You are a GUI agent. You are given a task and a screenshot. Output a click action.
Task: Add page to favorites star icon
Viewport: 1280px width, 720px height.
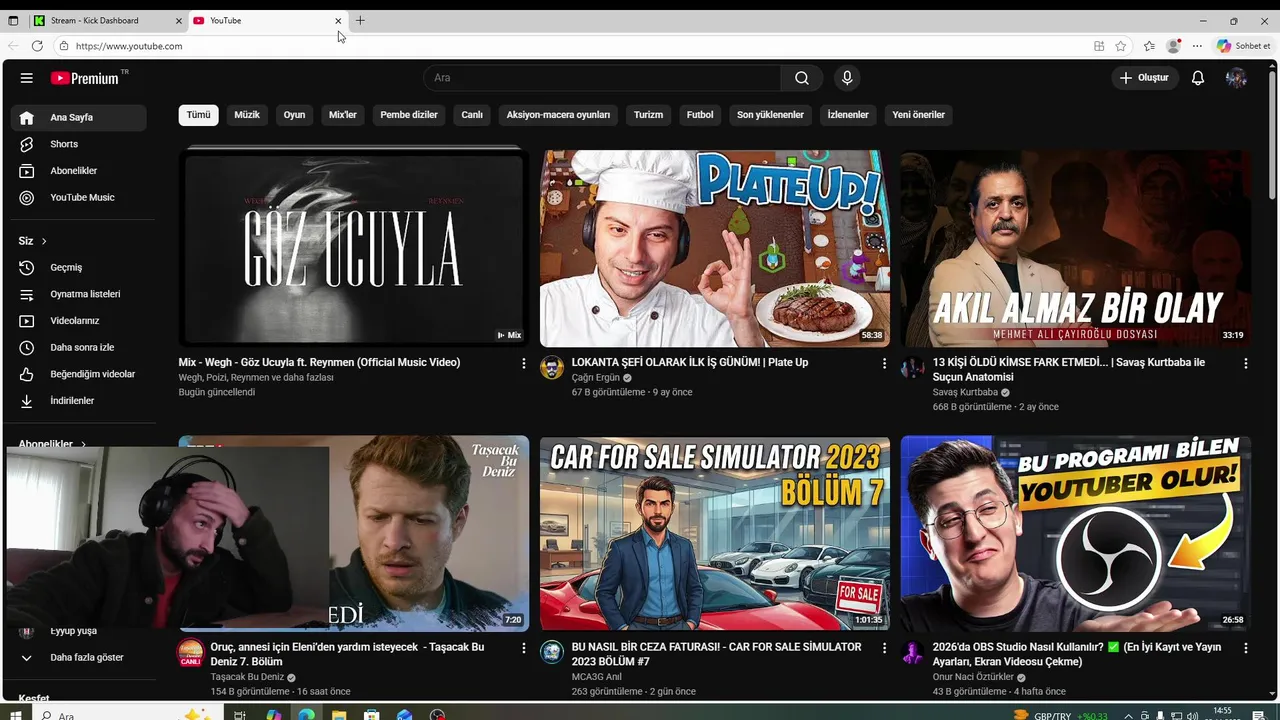pos(1121,46)
